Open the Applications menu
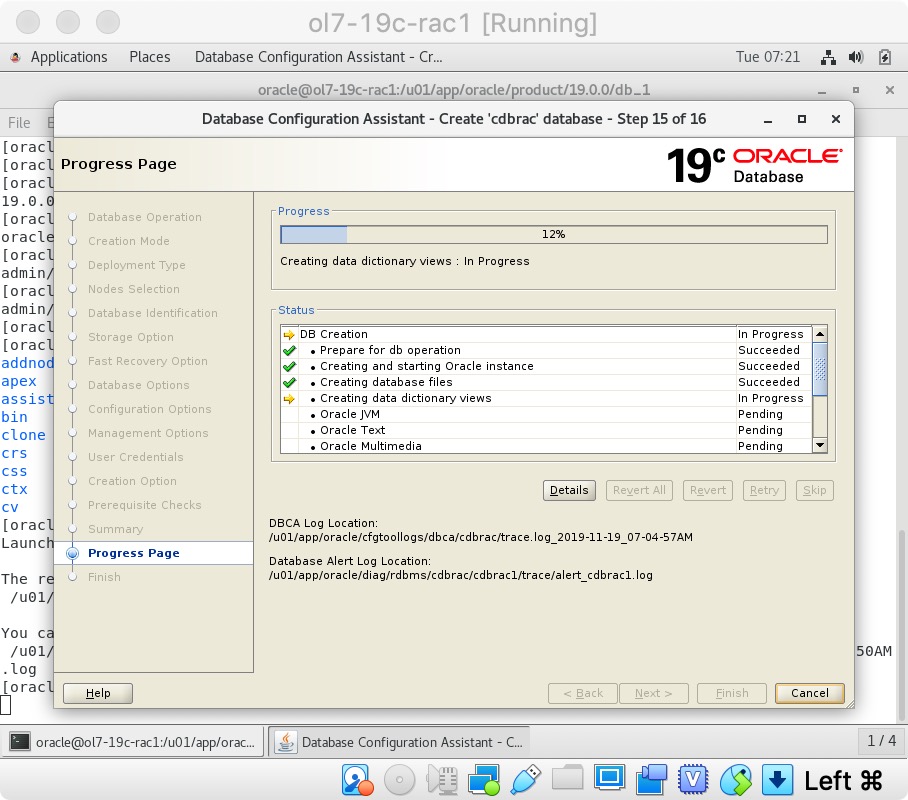Image resolution: width=908 pixels, height=800 pixels. 68,57
